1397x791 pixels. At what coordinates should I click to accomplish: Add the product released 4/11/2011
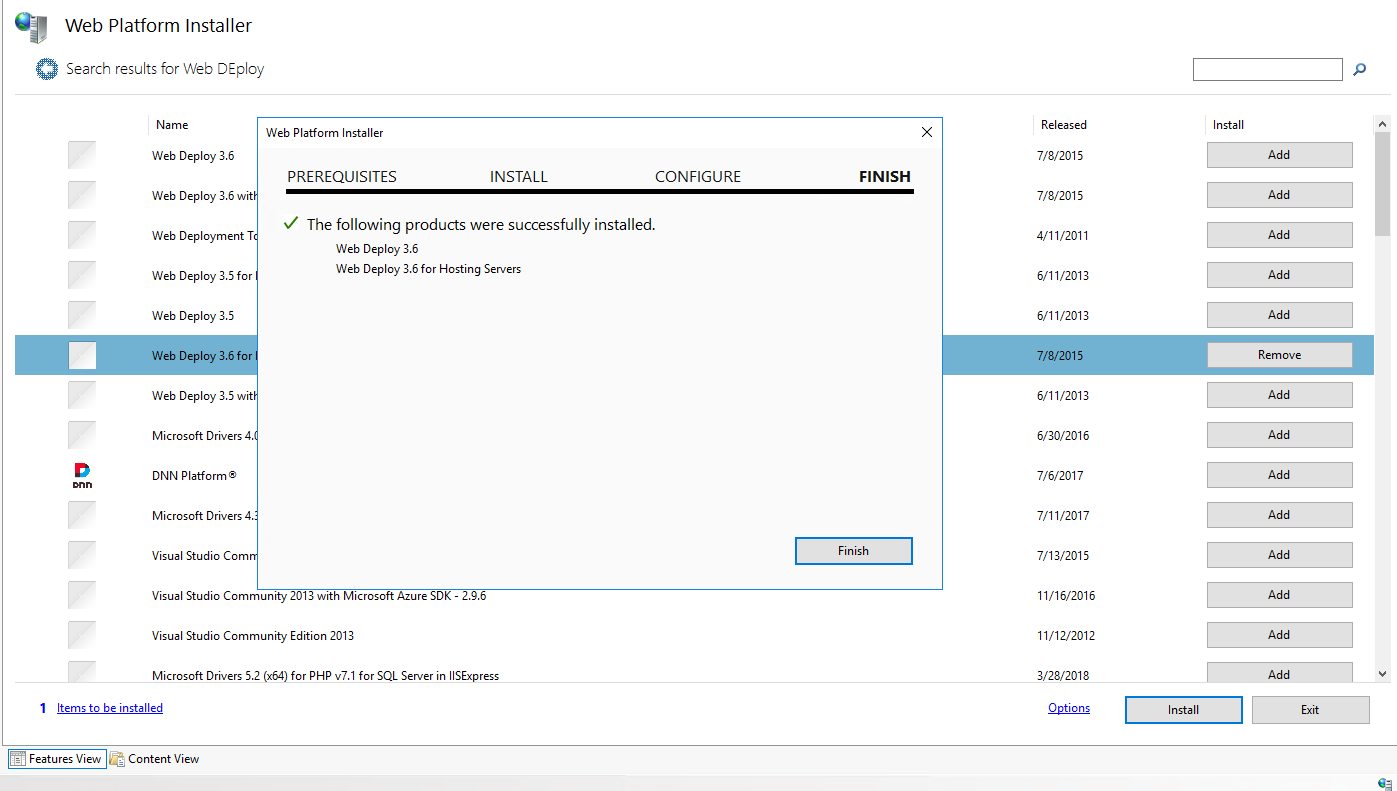[x=1279, y=235]
